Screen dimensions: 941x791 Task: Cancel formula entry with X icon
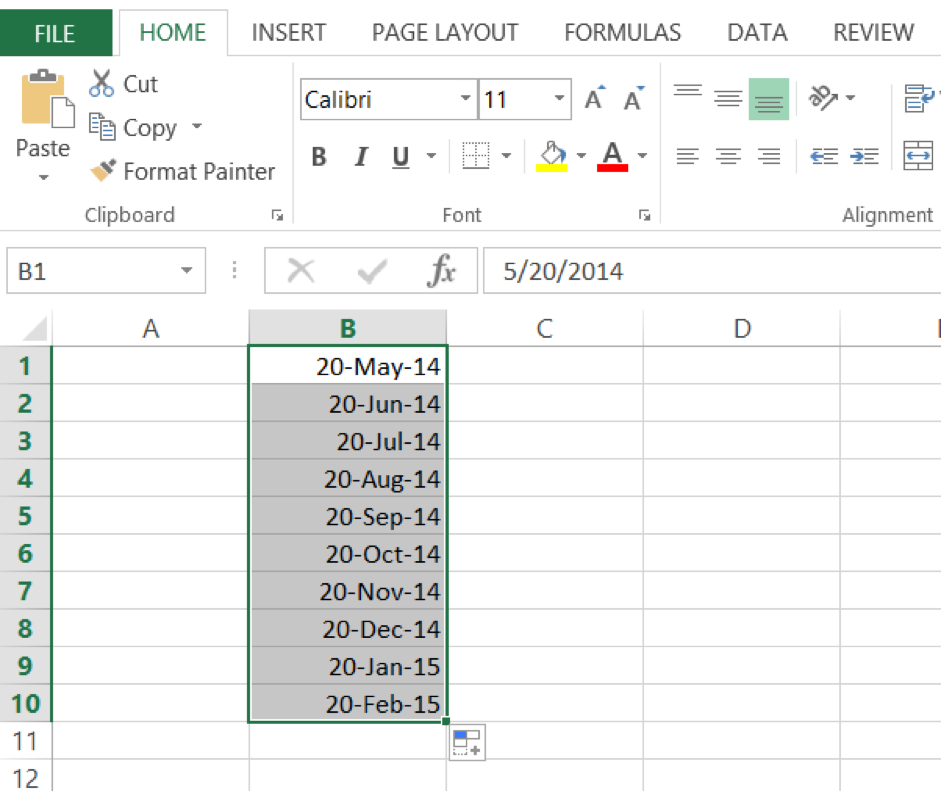[301, 271]
